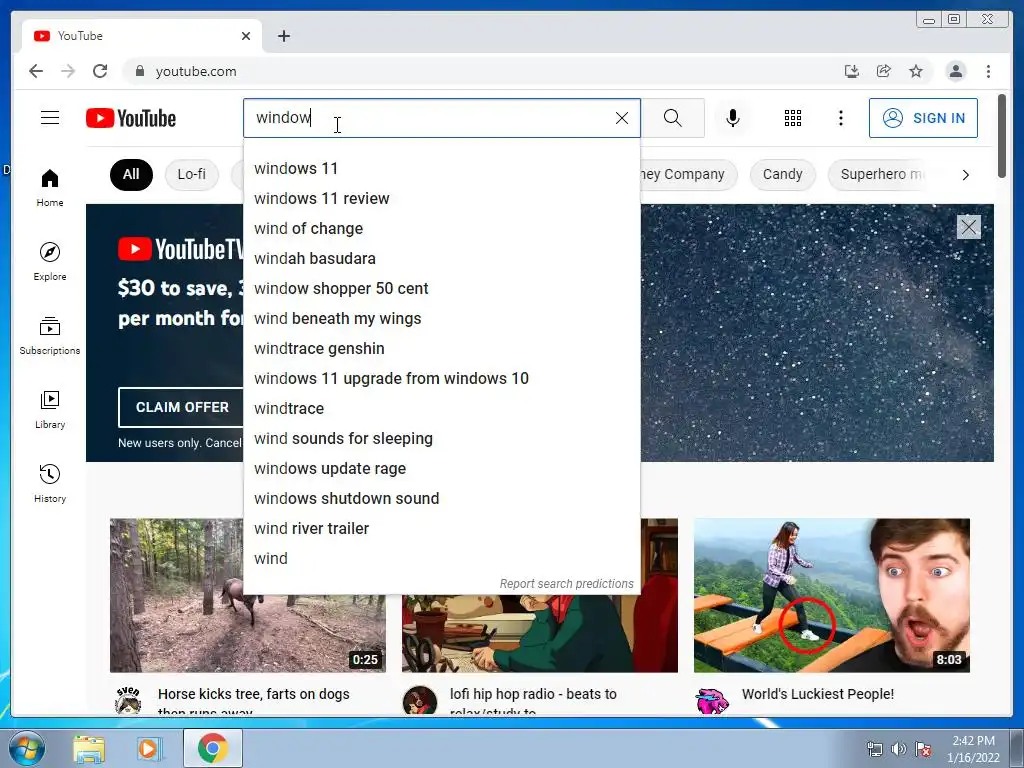Image resolution: width=1024 pixels, height=768 pixels.
Task: Choose suggestion windows 11
Action: tap(441, 168)
